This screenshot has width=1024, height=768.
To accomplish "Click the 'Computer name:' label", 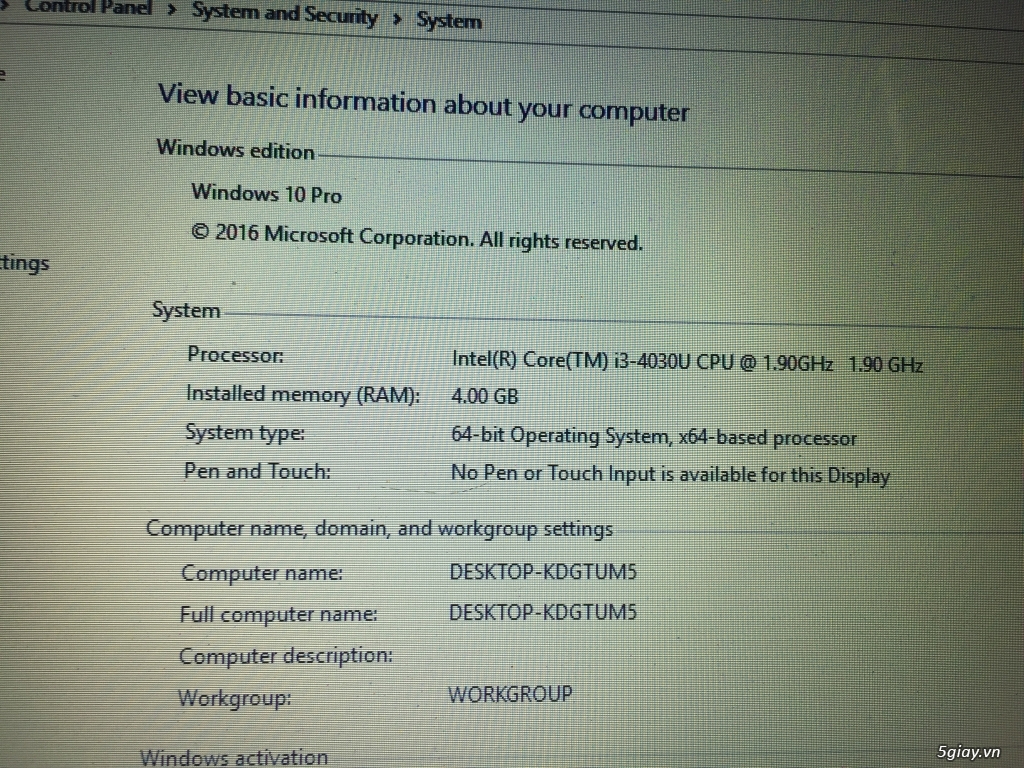I will click(x=262, y=573).
